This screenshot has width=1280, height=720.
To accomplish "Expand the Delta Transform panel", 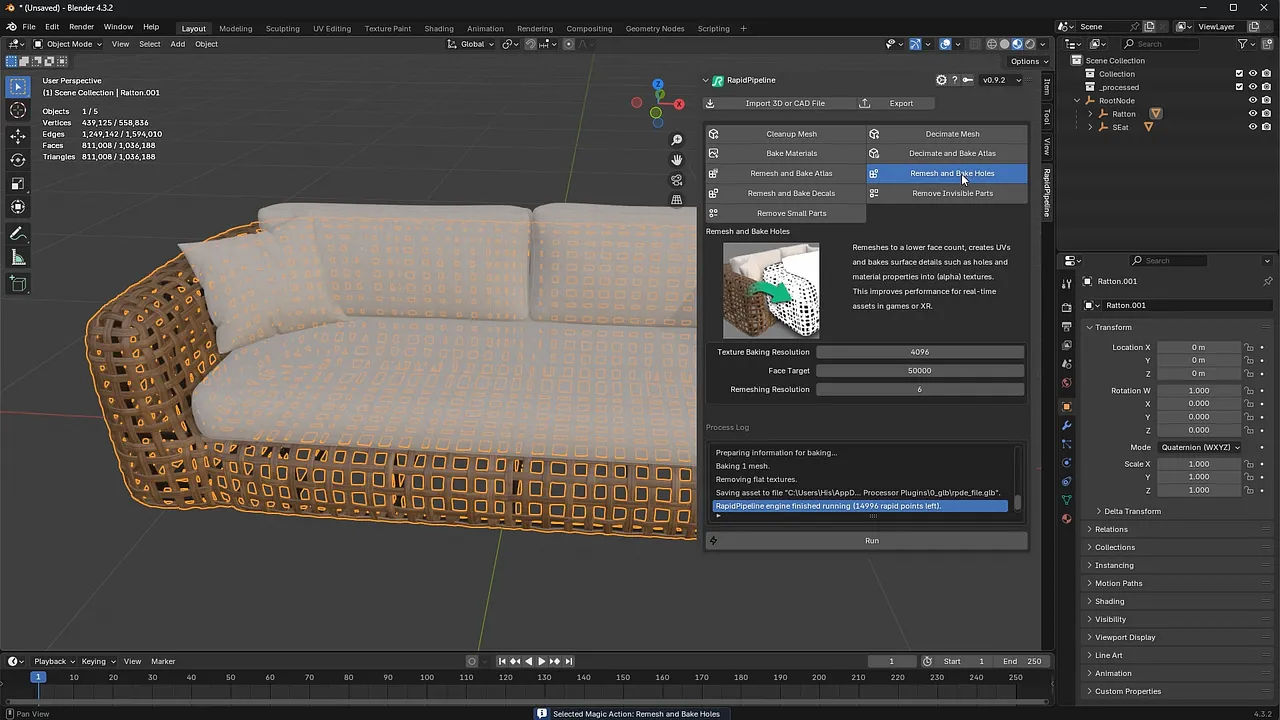I will point(1132,511).
